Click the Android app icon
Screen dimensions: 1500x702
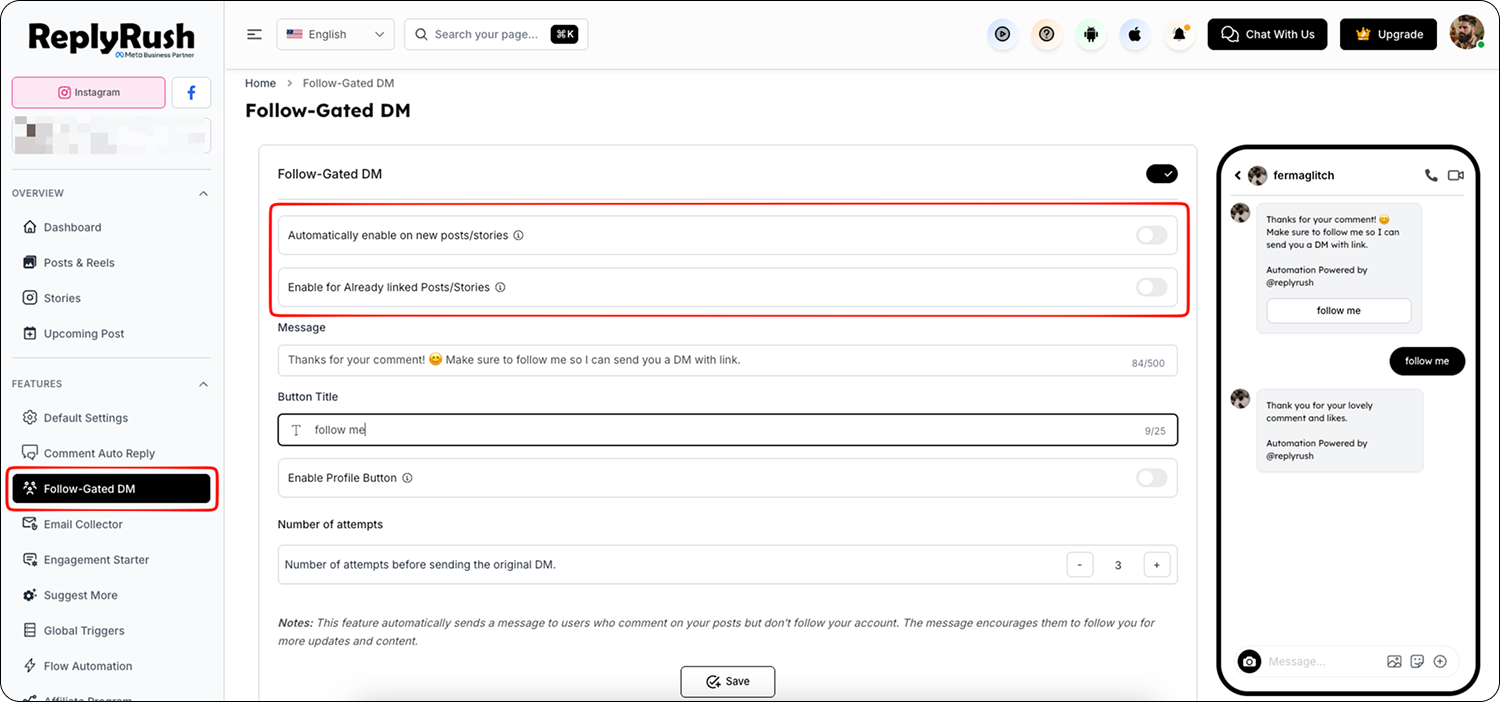click(x=1091, y=34)
